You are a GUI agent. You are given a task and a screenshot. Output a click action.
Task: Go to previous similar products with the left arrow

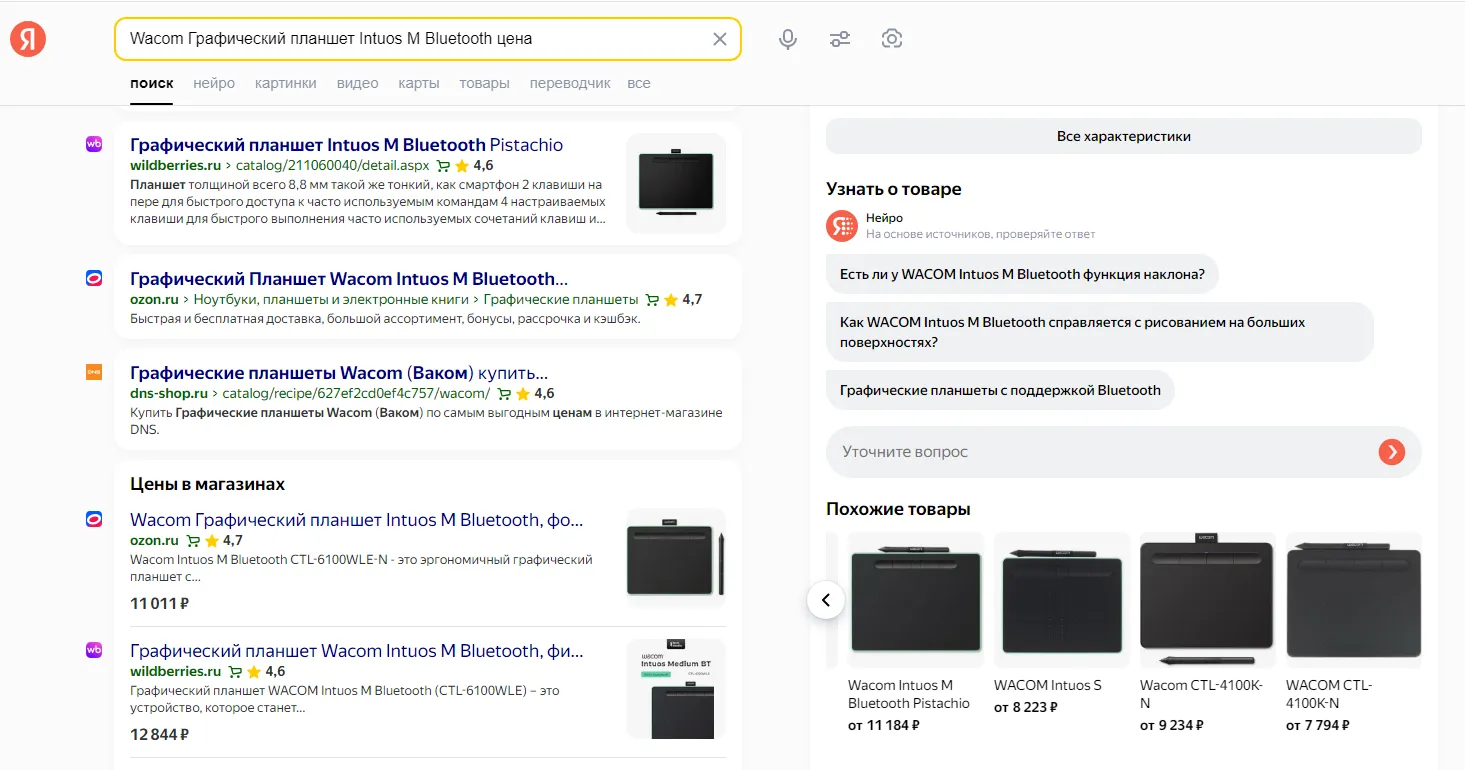click(x=826, y=600)
